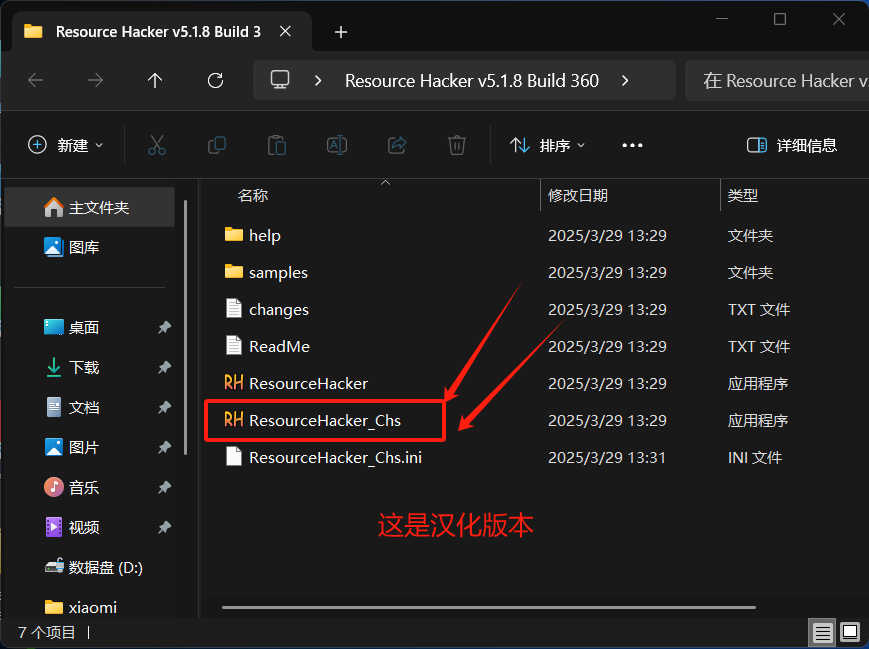869x649 pixels.
Task: Sort files by the 名称 column
Action: coord(253,196)
